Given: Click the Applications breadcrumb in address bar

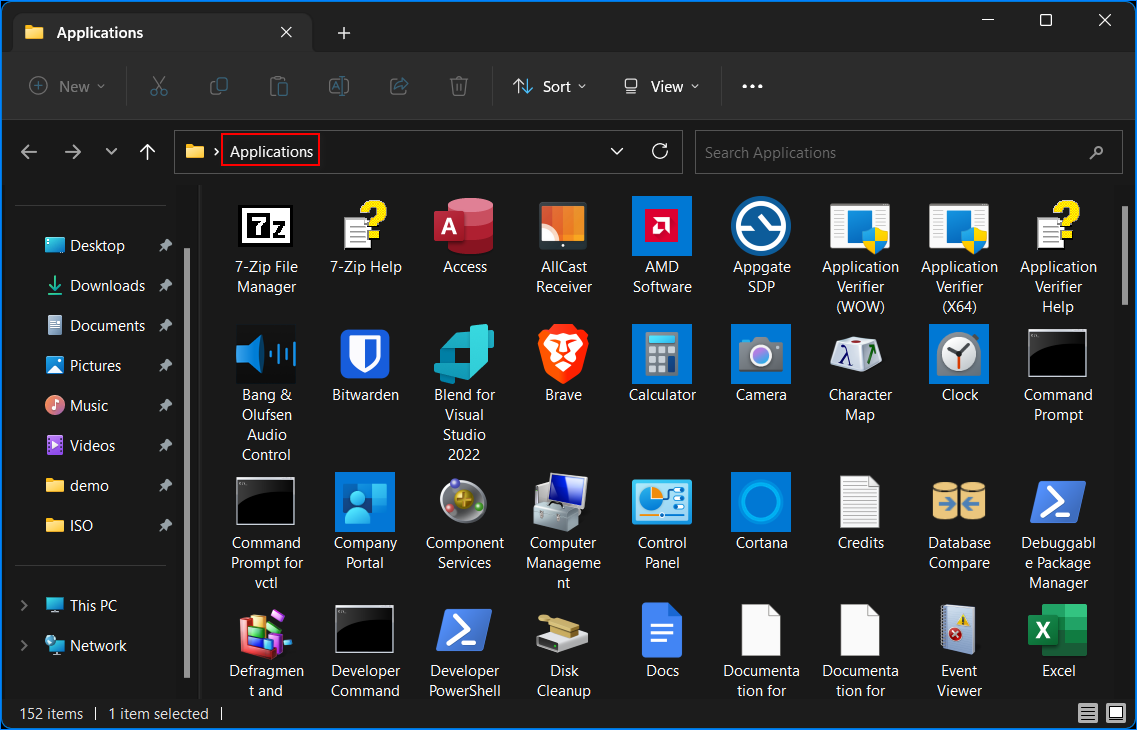Looking at the screenshot, I should click(x=271, y=152).
